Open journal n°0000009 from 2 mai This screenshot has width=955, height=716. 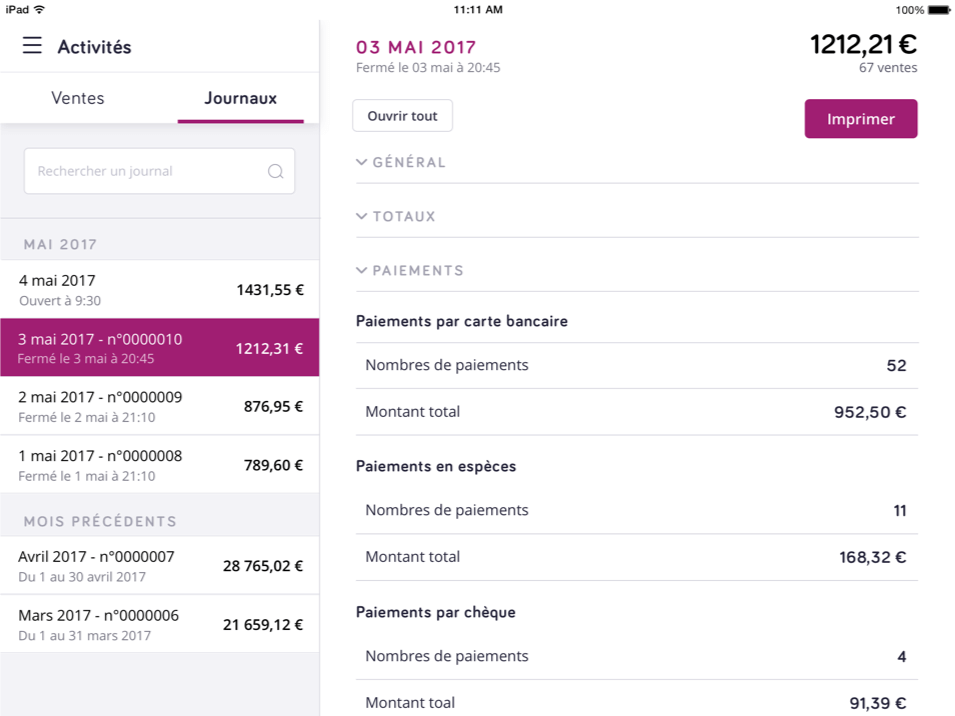(160, 406)
